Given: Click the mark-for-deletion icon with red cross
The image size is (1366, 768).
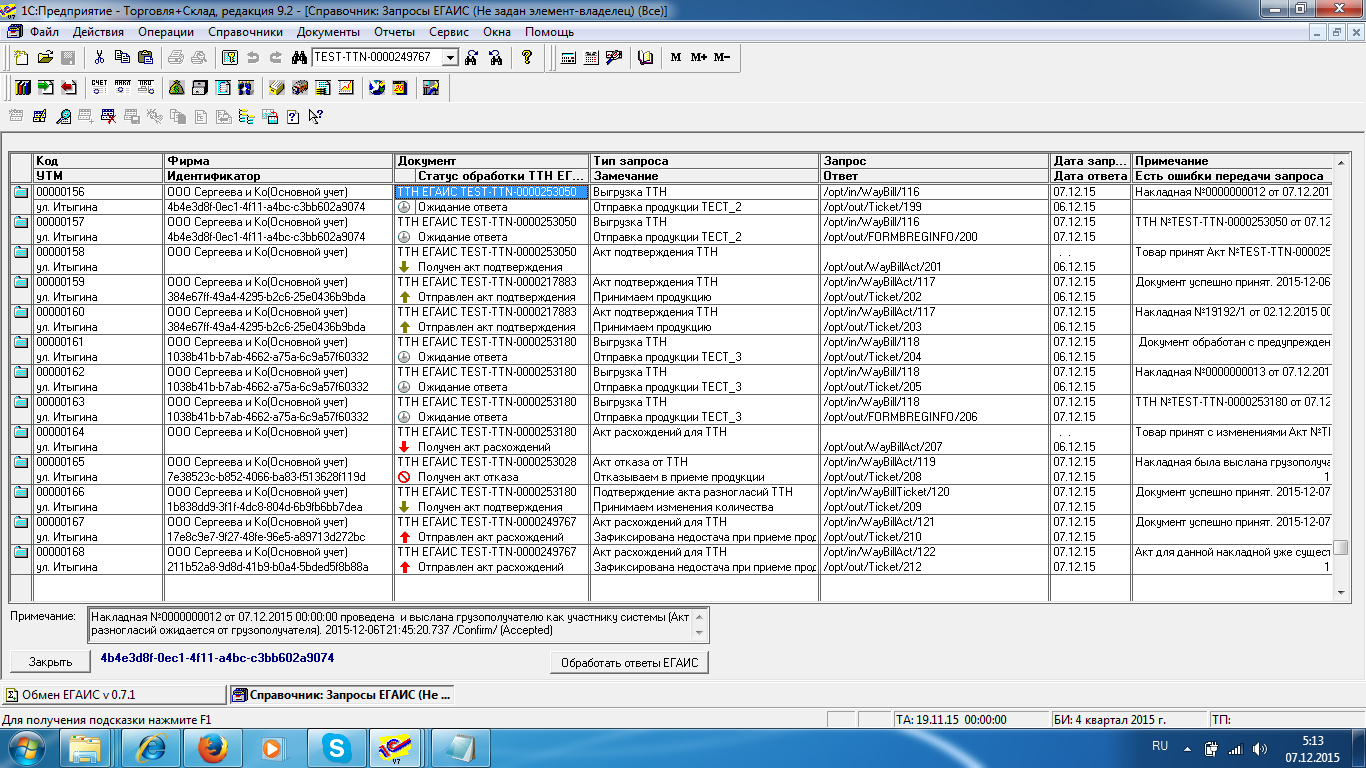Looking at the screenshot, I should pos(108,117).
